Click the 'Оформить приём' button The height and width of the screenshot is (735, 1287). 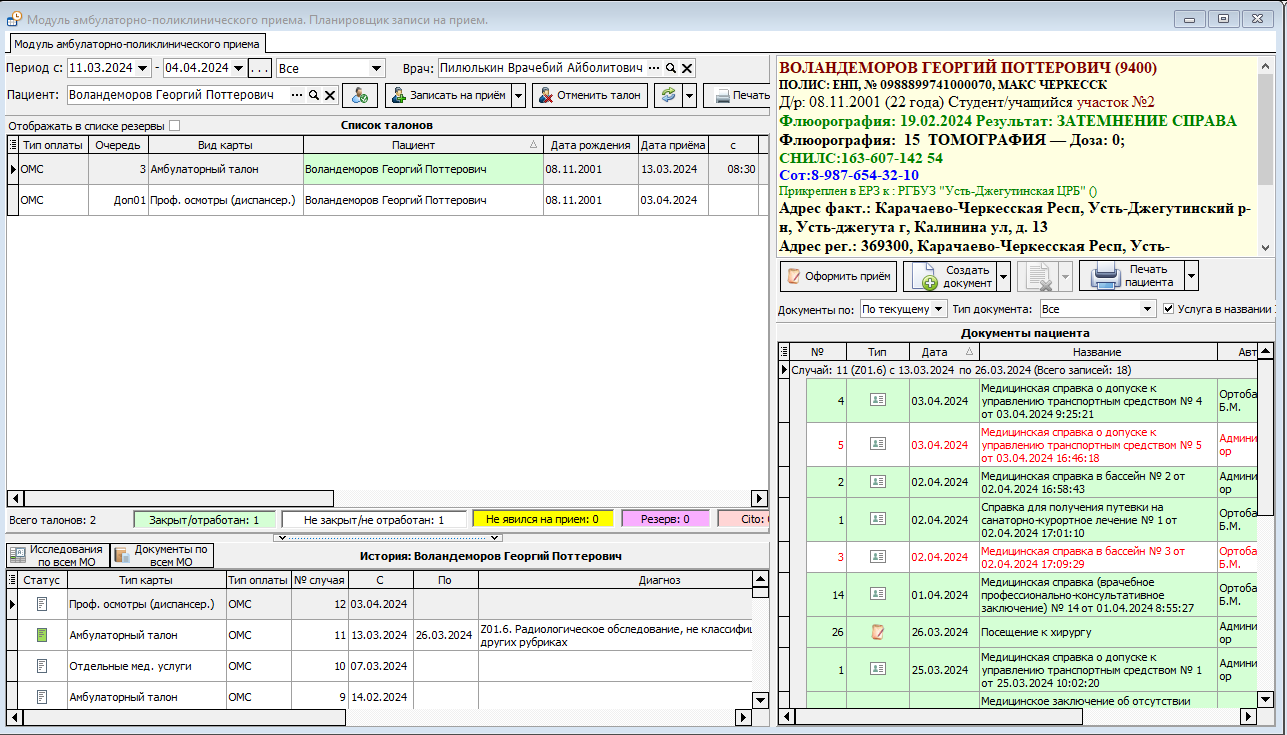838,276
